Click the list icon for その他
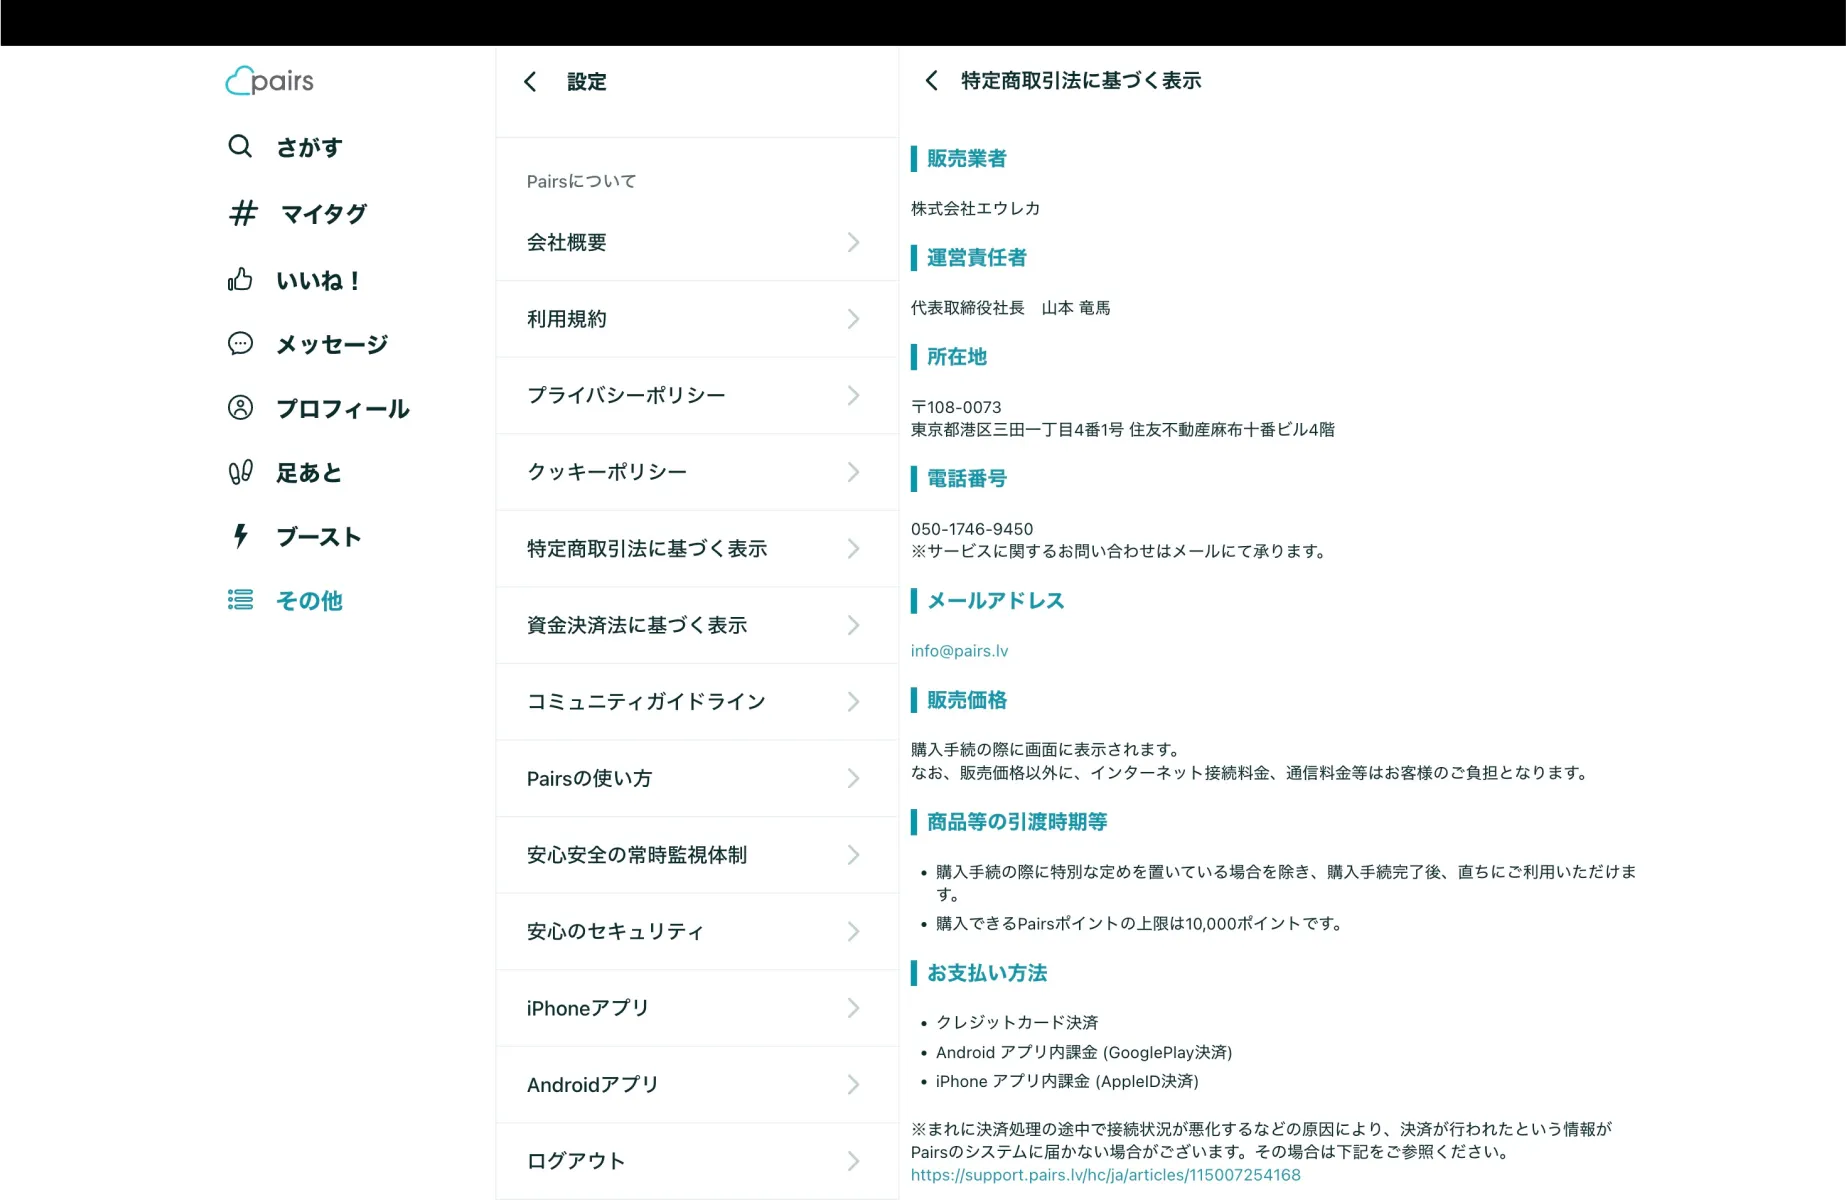 240,600
